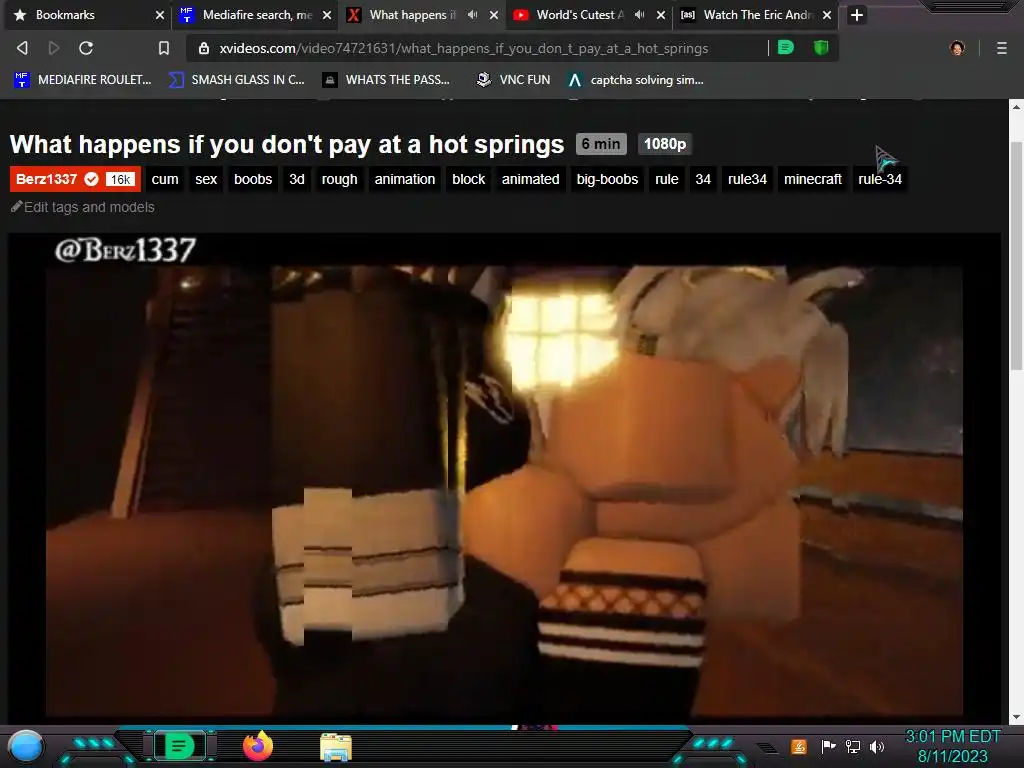Close the Mediafire search tab
1024x768 pixels.
[327, 15]
